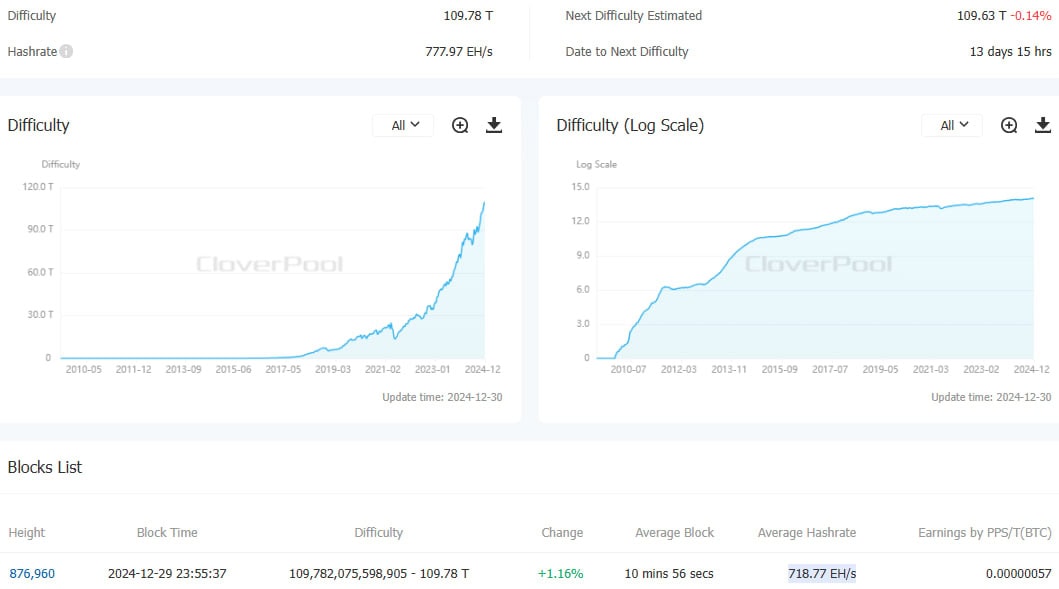Click the Average Block column header

coord(674,532)
